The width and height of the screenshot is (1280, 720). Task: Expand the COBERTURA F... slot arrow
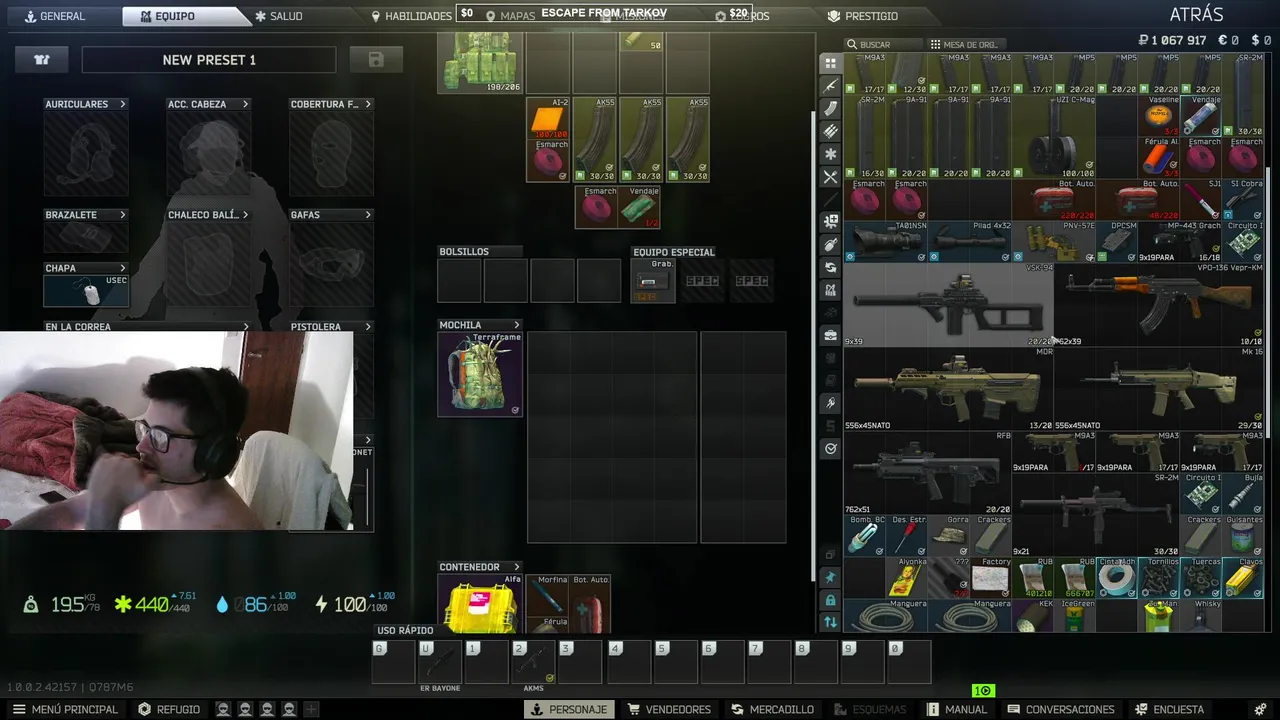click(368, 104)
